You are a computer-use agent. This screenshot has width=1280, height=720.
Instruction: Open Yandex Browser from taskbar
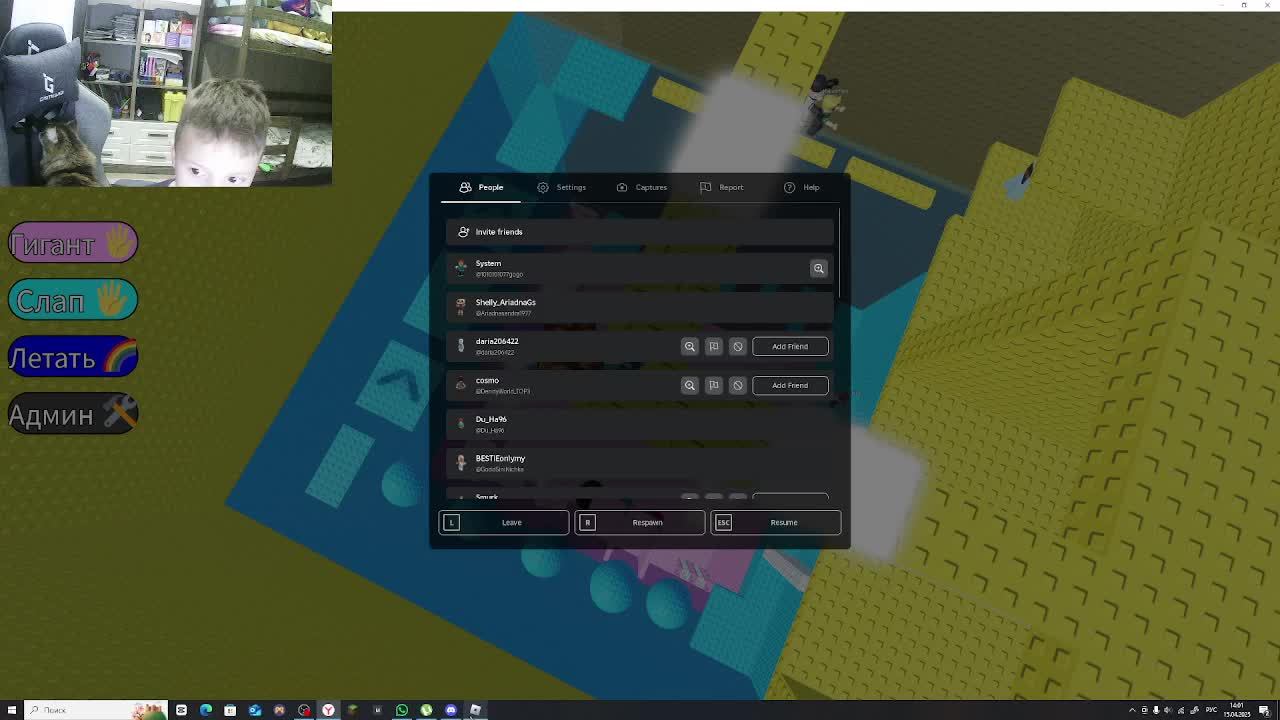click(x=328, y=710)
